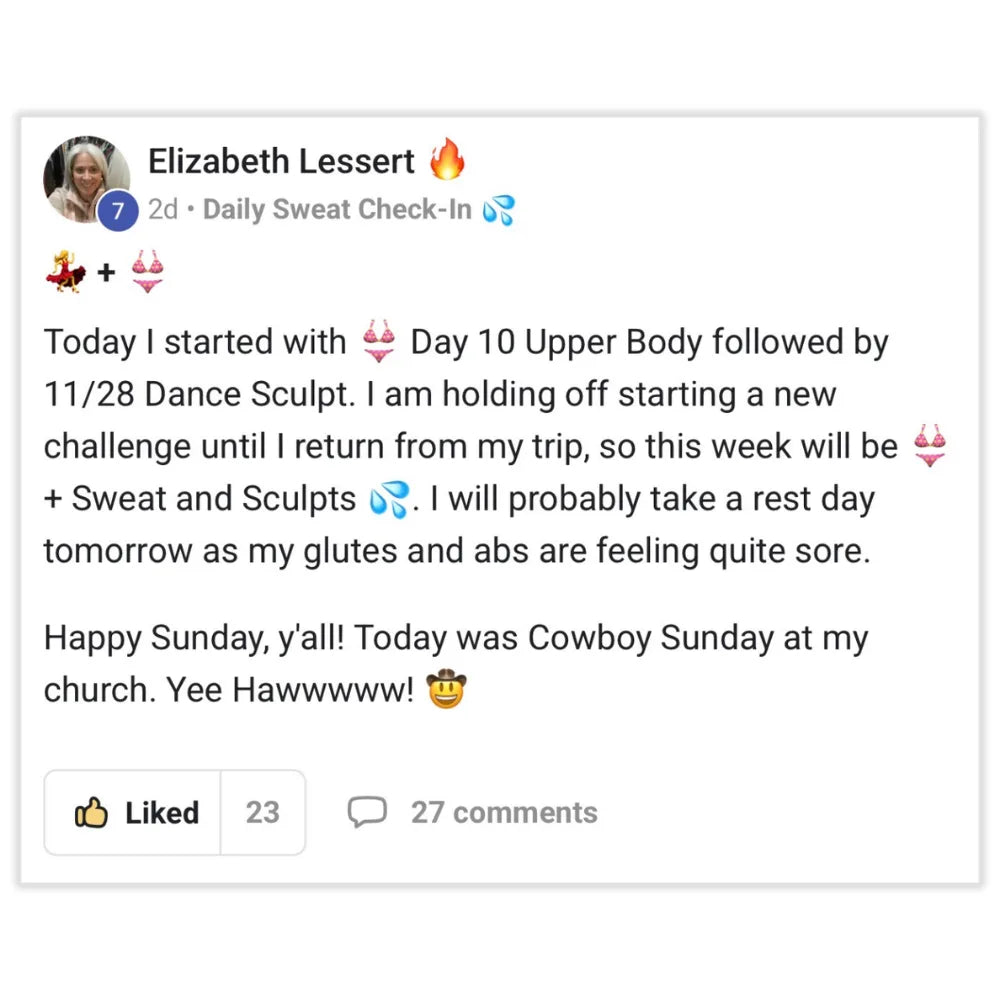Click the bikini emoji next to the dancer
This screenshot has height=1000, width=1000.
147,272
